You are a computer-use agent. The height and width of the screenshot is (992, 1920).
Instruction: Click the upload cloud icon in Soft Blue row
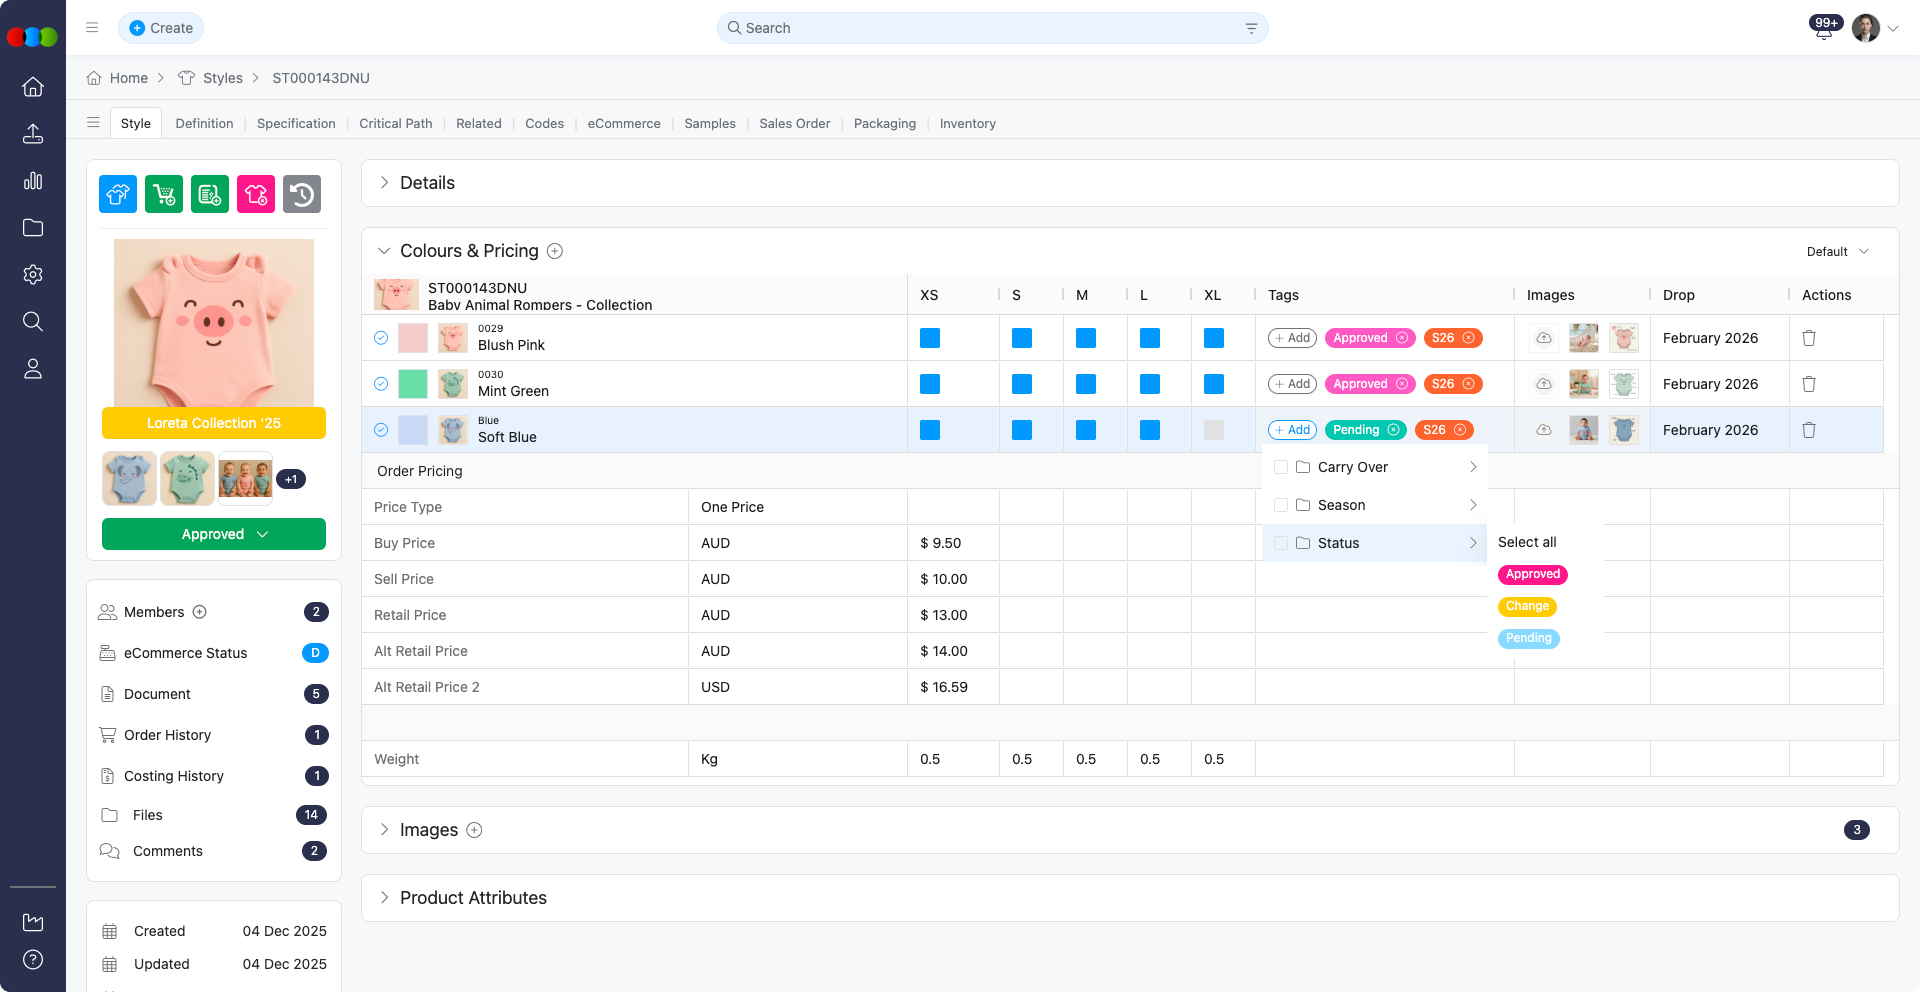click(x=1543, y=430)
